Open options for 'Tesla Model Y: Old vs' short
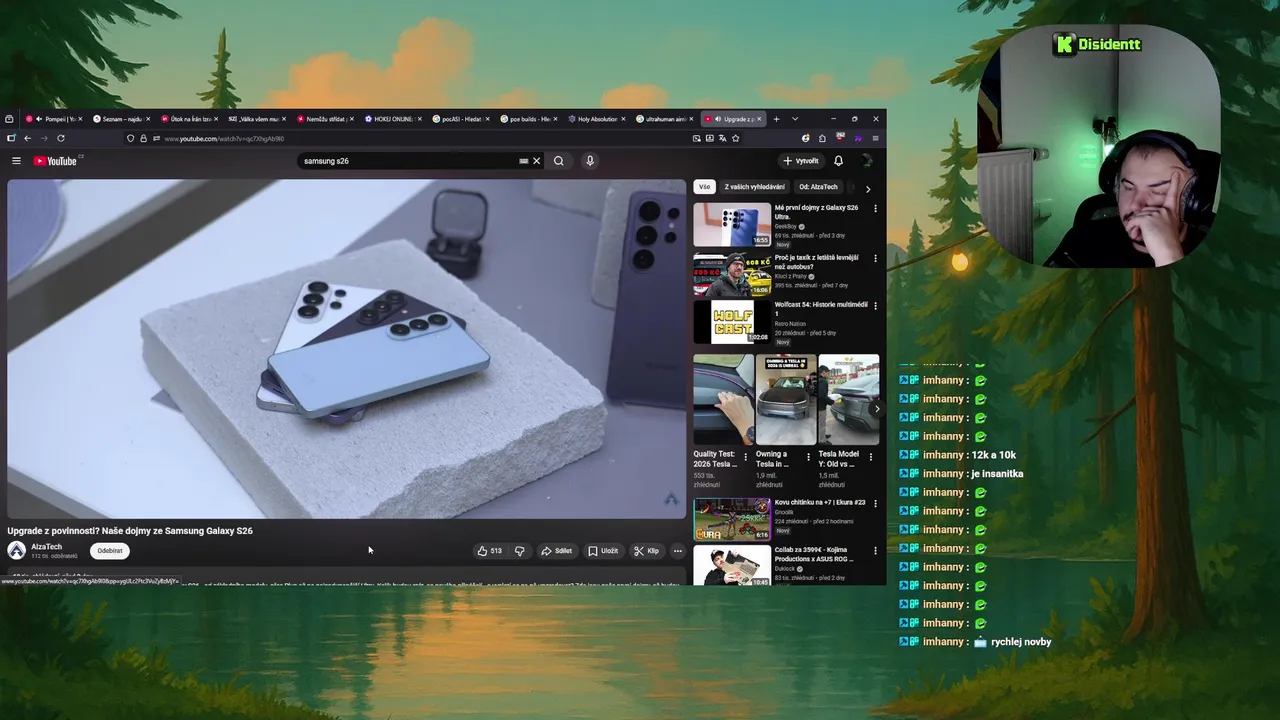Viewport: 1280px width, 720px height. (870, 457)
